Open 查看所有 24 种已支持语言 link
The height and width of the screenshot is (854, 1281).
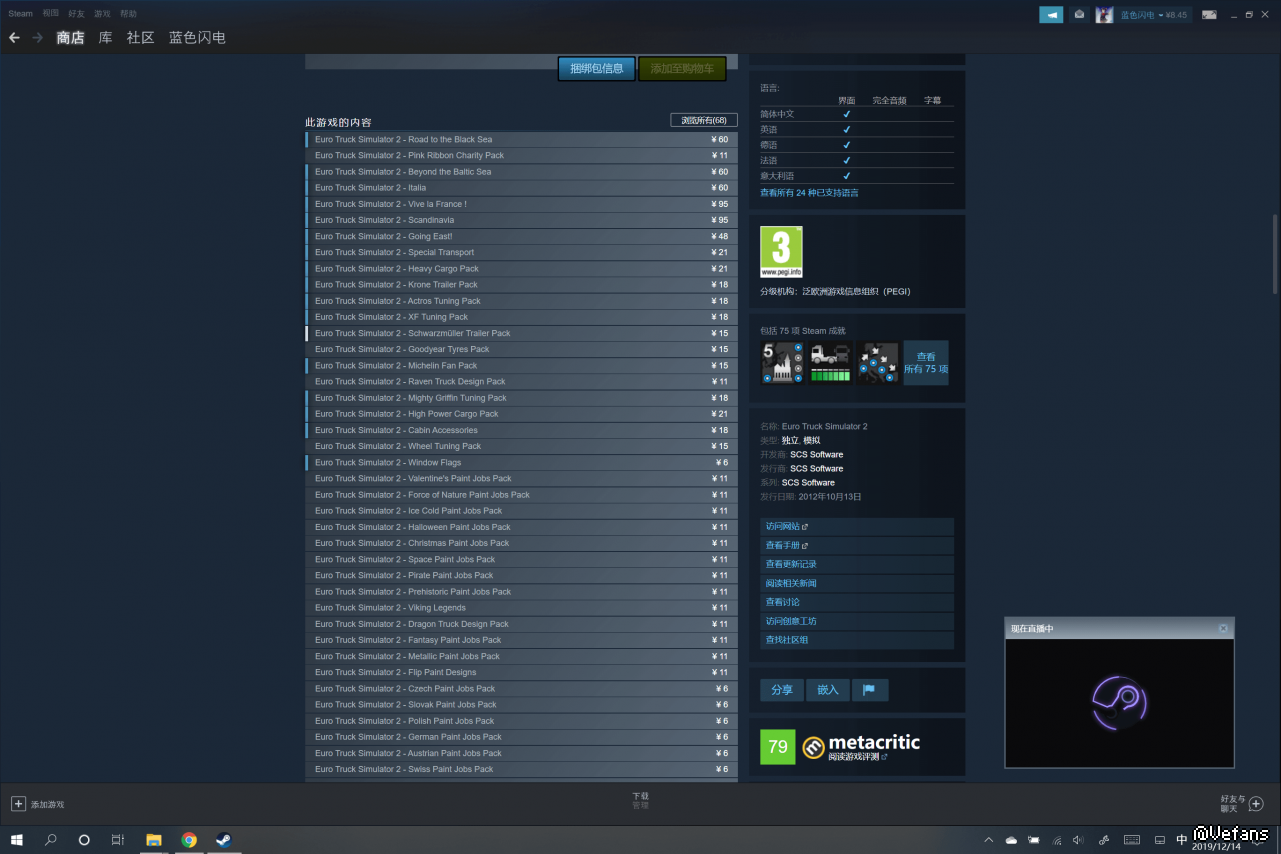coord(809,193)
